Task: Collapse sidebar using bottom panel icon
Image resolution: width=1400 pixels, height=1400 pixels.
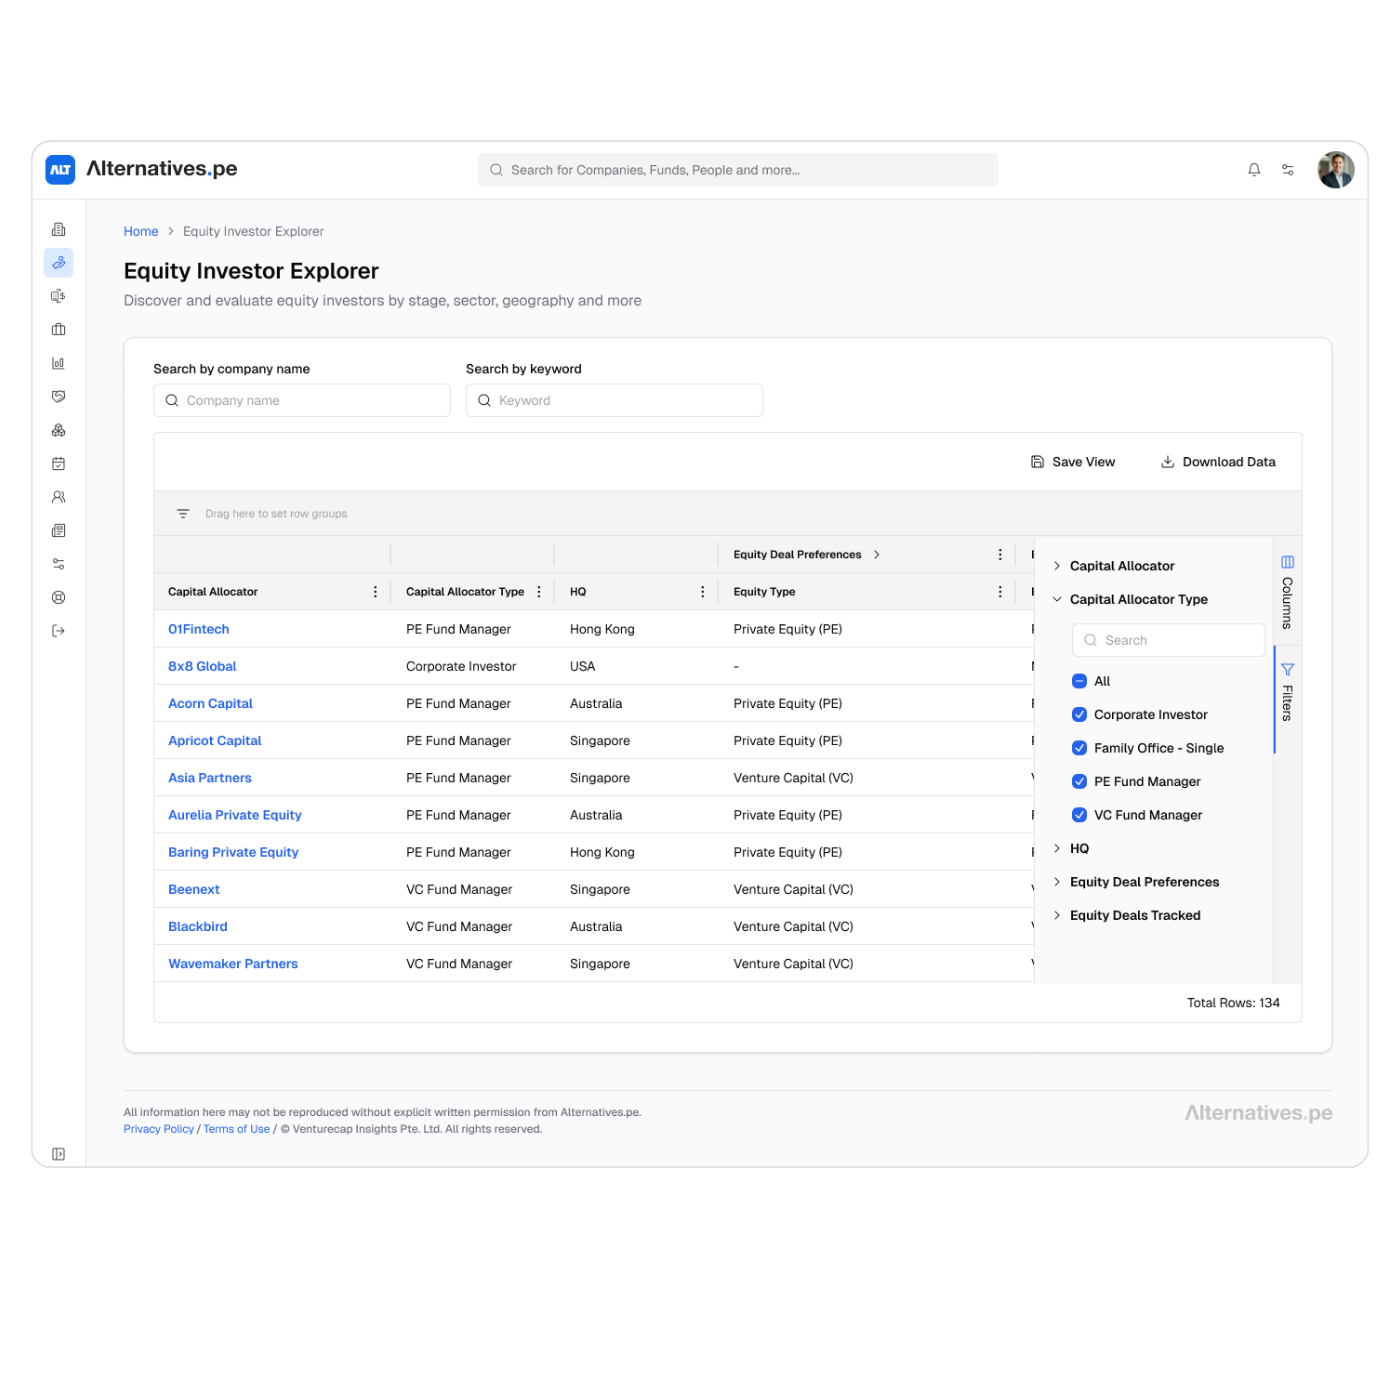Action: tap(59, 1154)
